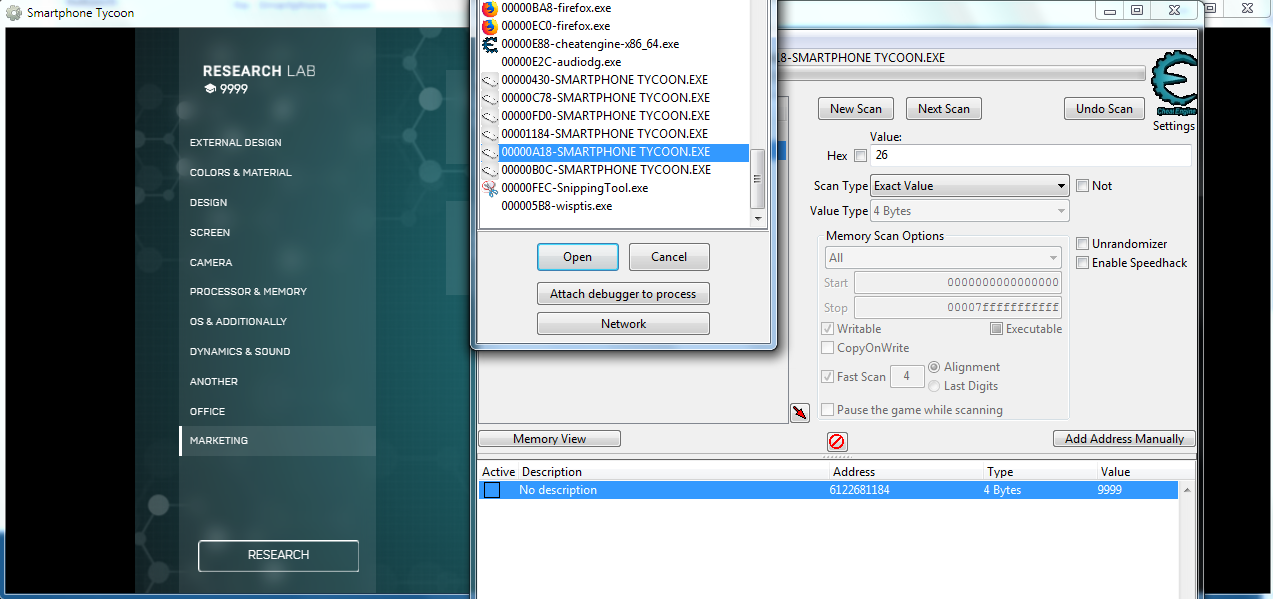Toggle the Fast Scan checkbox

point(827,377)
